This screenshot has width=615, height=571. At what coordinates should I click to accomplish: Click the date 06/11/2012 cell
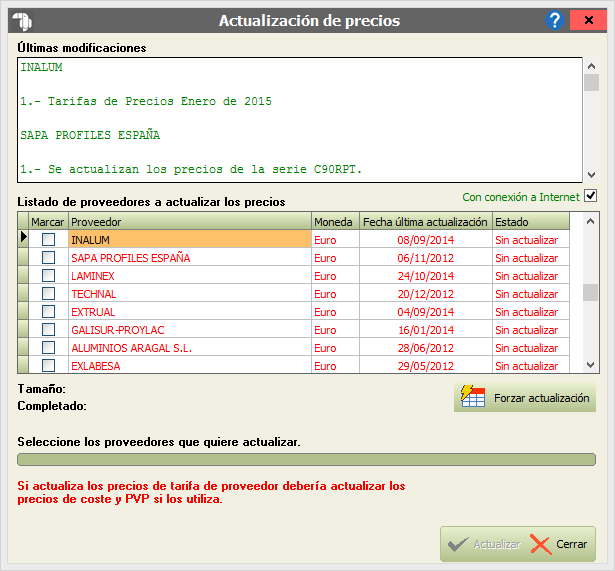[x=426, y=258]
